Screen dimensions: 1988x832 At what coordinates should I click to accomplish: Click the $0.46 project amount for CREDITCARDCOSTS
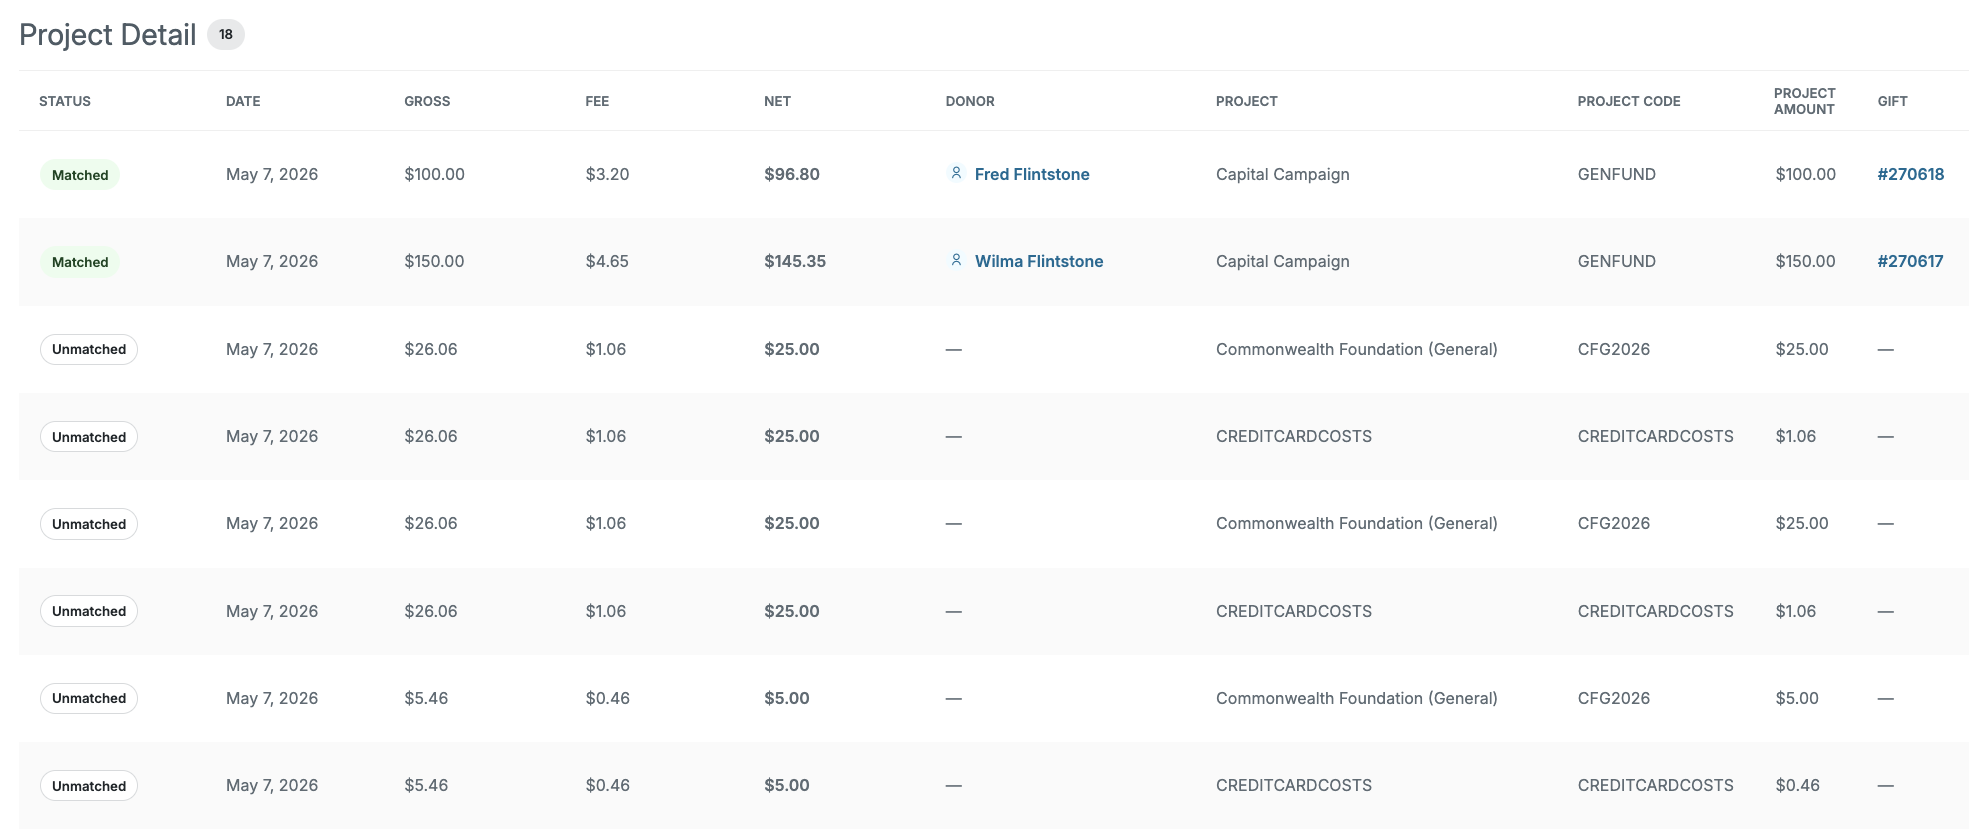(1797, 785)
